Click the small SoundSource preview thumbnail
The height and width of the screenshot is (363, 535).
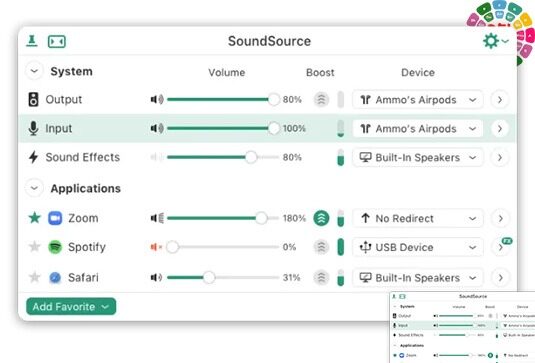(x=462, y=327)
